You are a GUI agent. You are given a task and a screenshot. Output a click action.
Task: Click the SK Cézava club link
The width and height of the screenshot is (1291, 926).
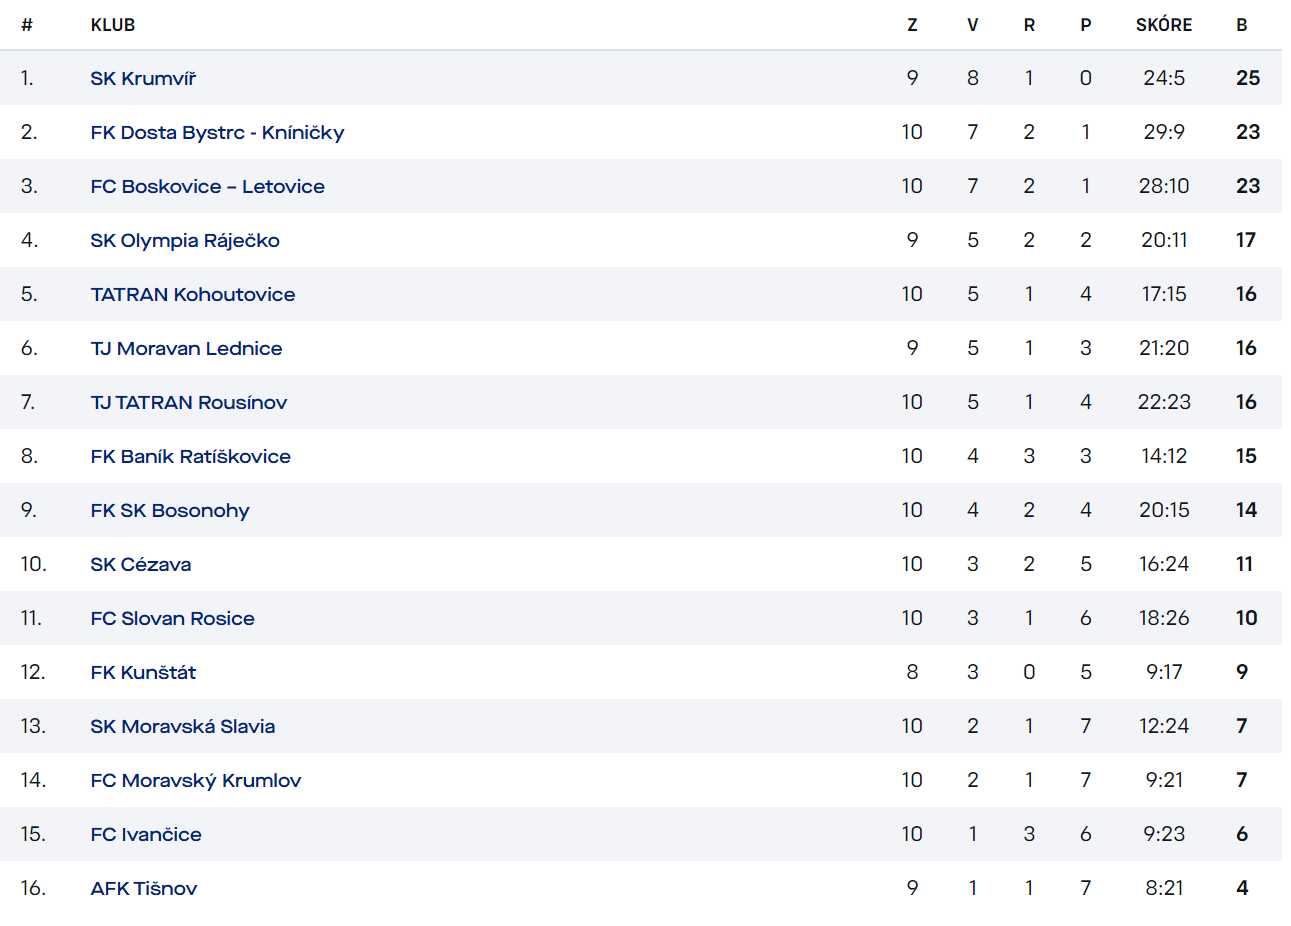pos(141,564)
